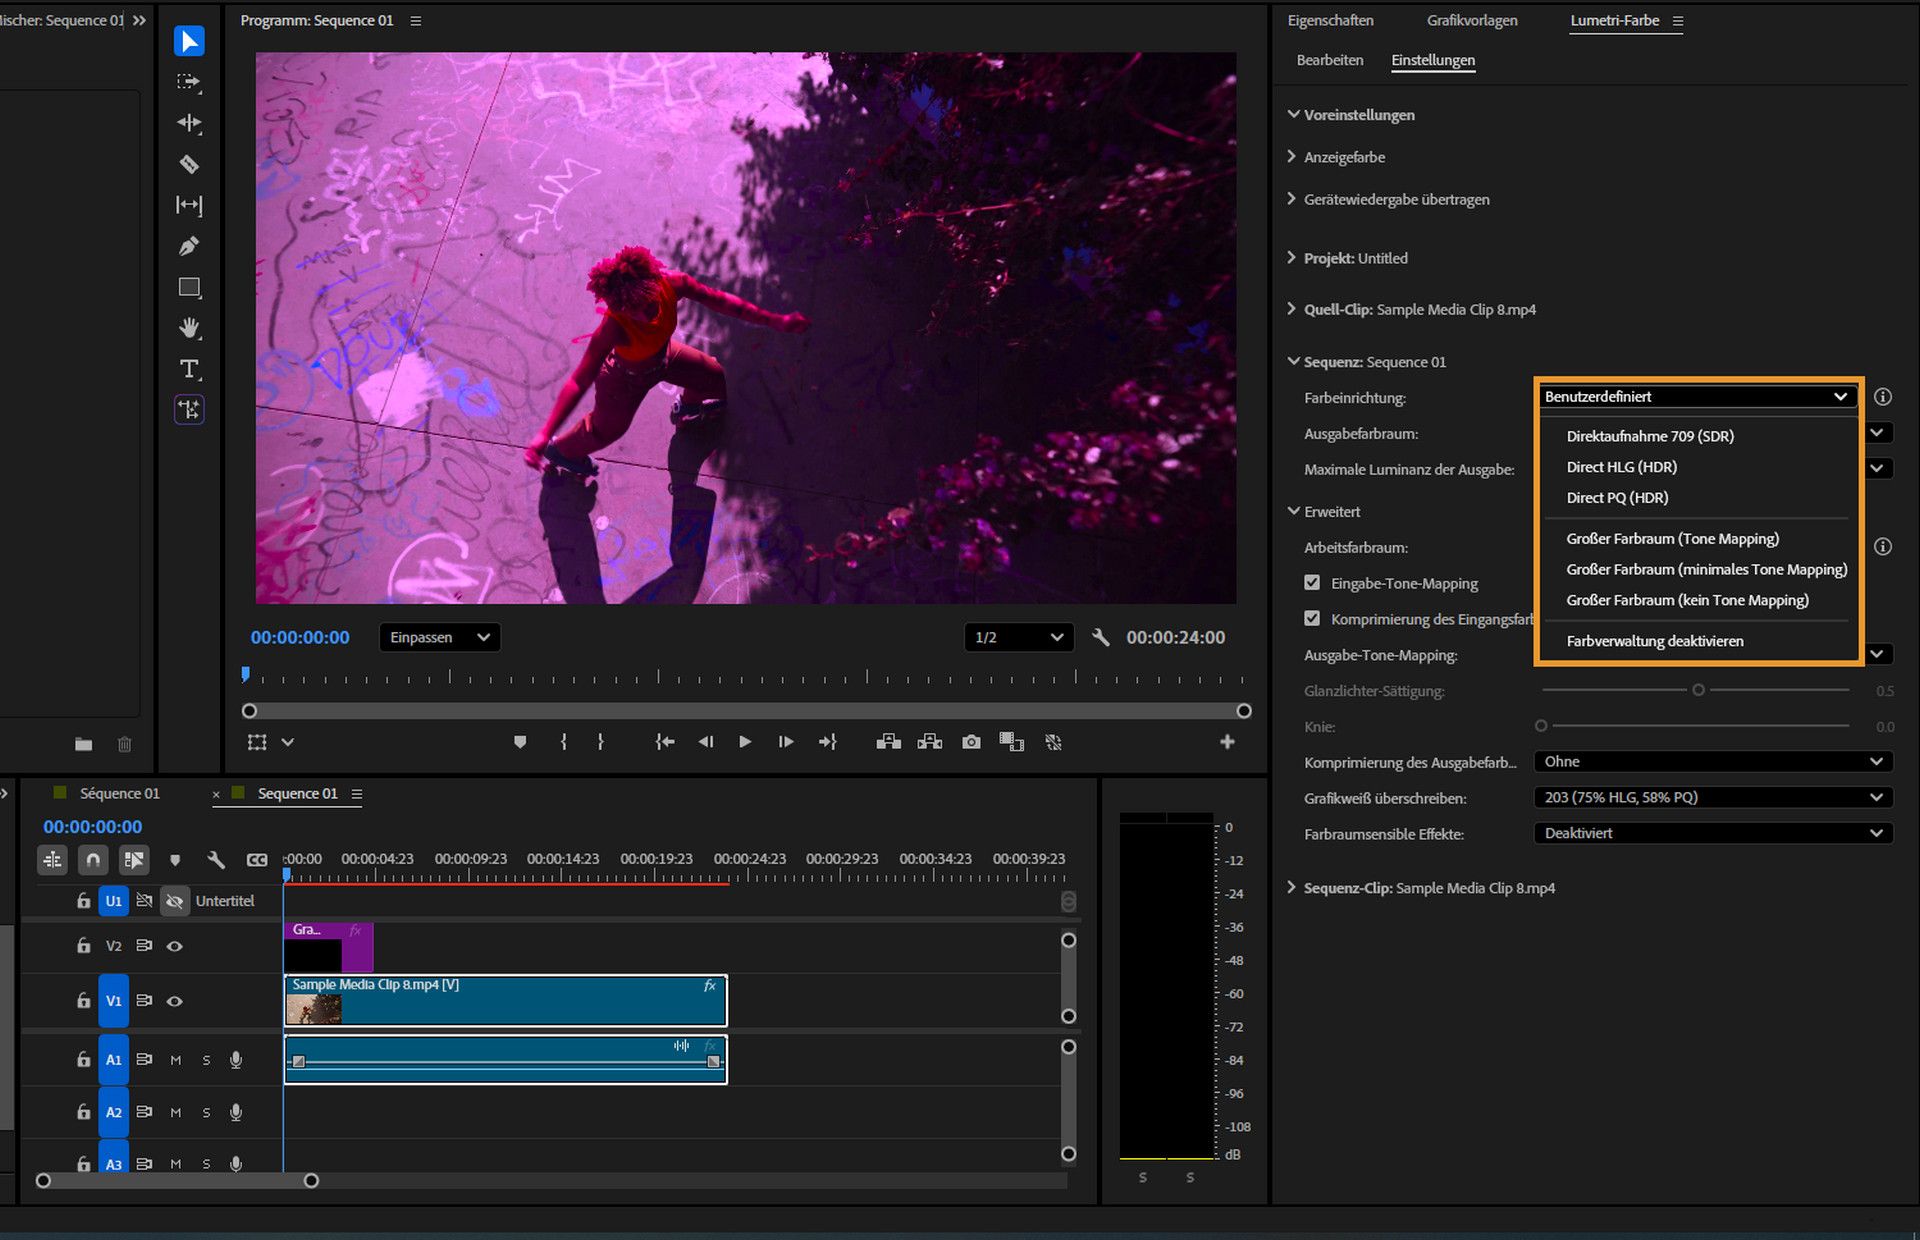1920x1240 pixels.
Task: Add a marker in Program monitor
Action: 519,742
